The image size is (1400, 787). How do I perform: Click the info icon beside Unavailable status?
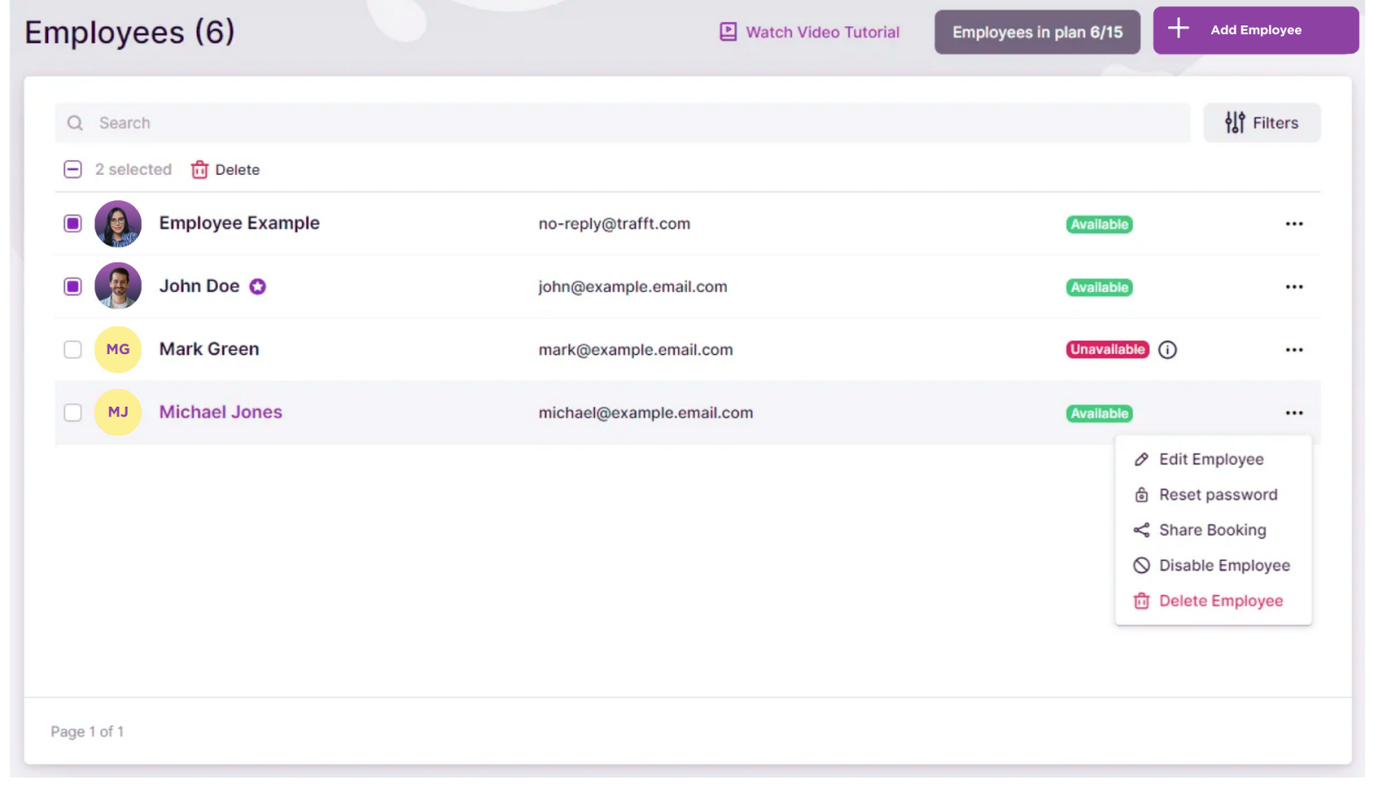click(x=1167, y=350)
